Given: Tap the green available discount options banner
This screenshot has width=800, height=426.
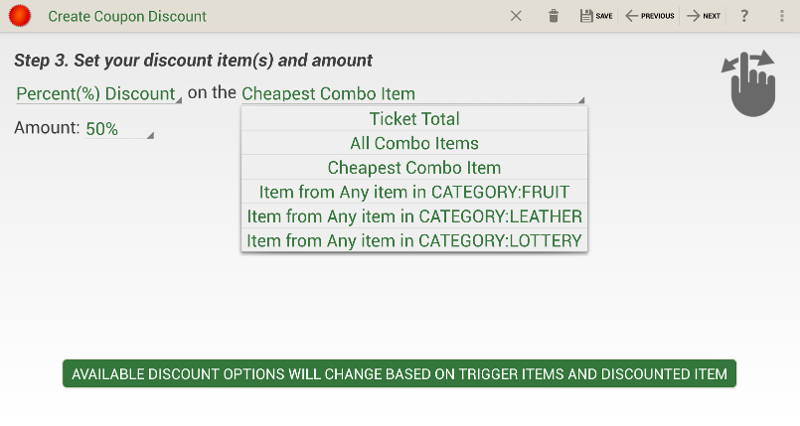Looking at the screenshot, I should 399,373.
